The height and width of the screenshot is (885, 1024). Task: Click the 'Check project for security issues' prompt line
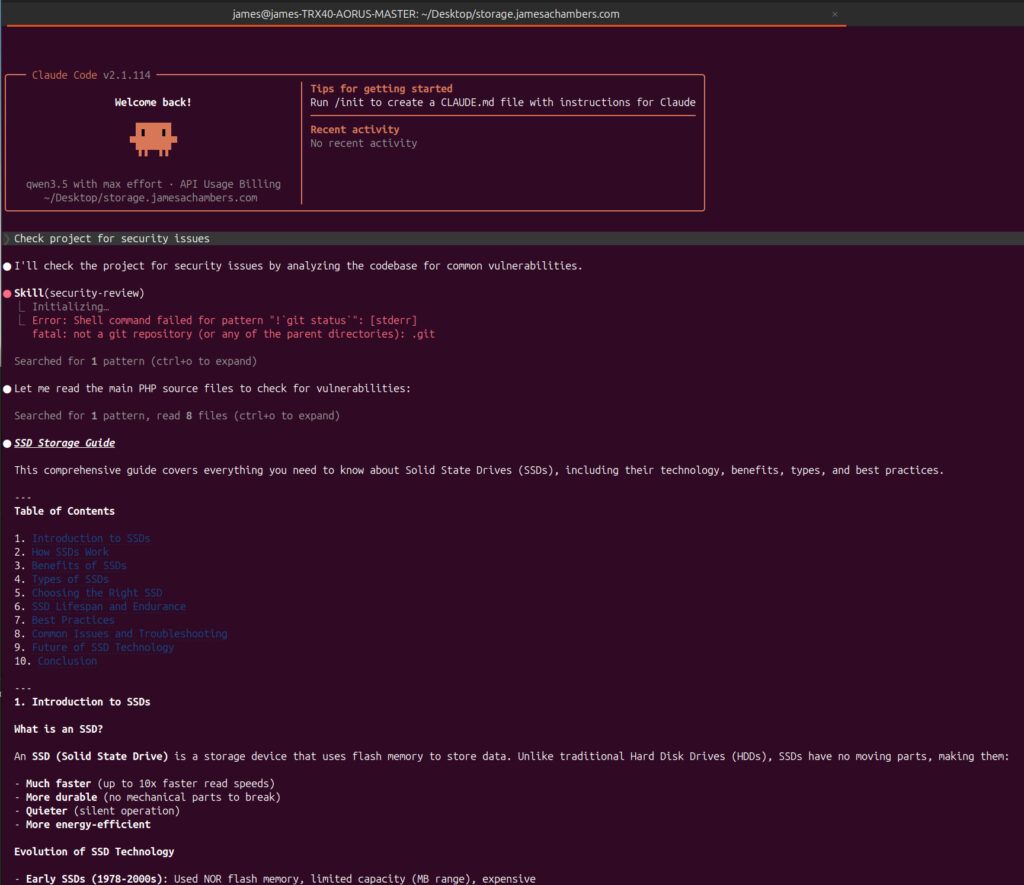[x=111, y=239]
